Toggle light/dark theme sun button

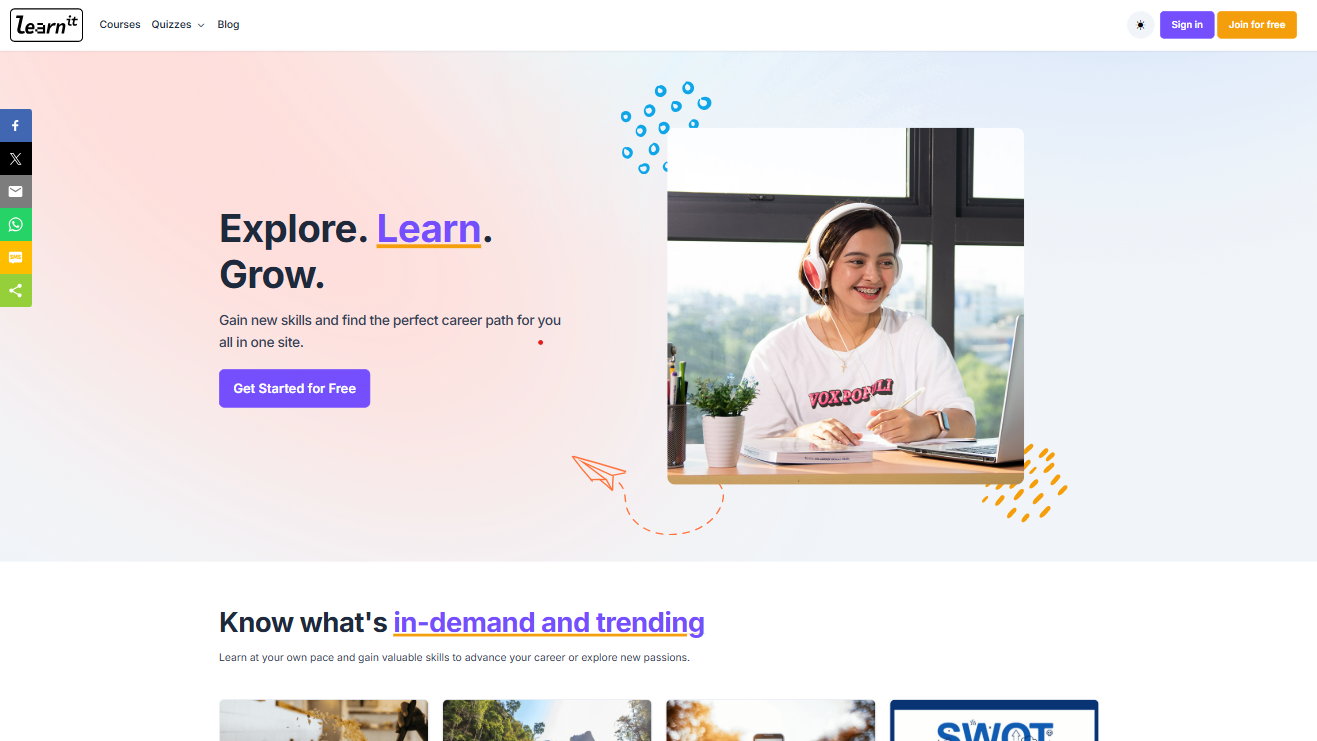pos(1140,25)
